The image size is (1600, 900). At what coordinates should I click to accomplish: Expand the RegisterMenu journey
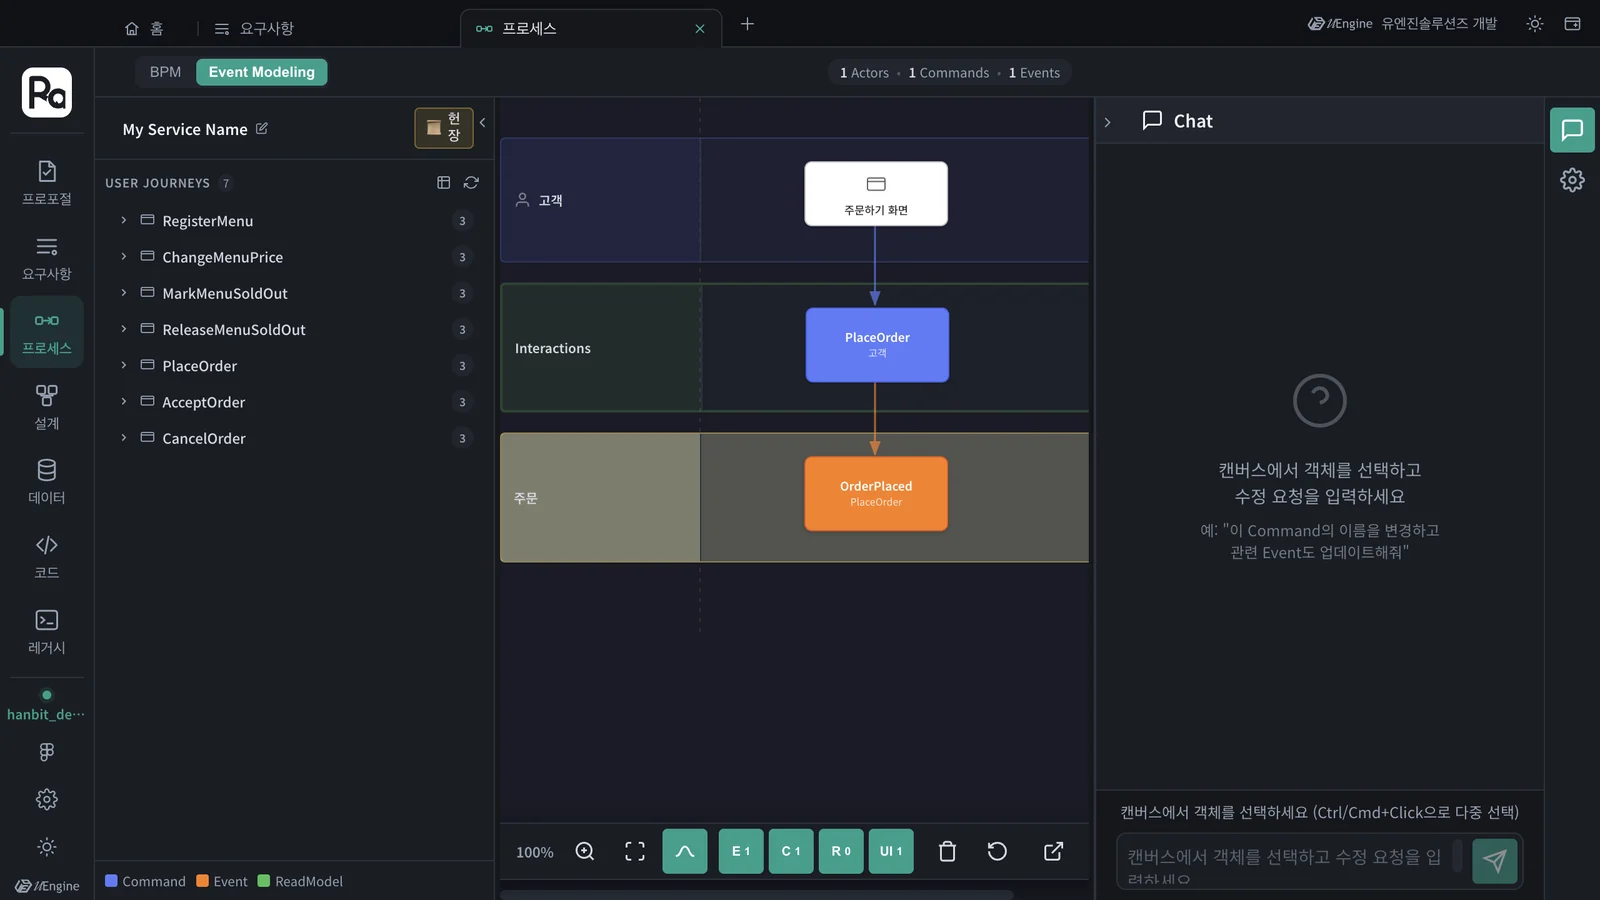pos(124,220)
